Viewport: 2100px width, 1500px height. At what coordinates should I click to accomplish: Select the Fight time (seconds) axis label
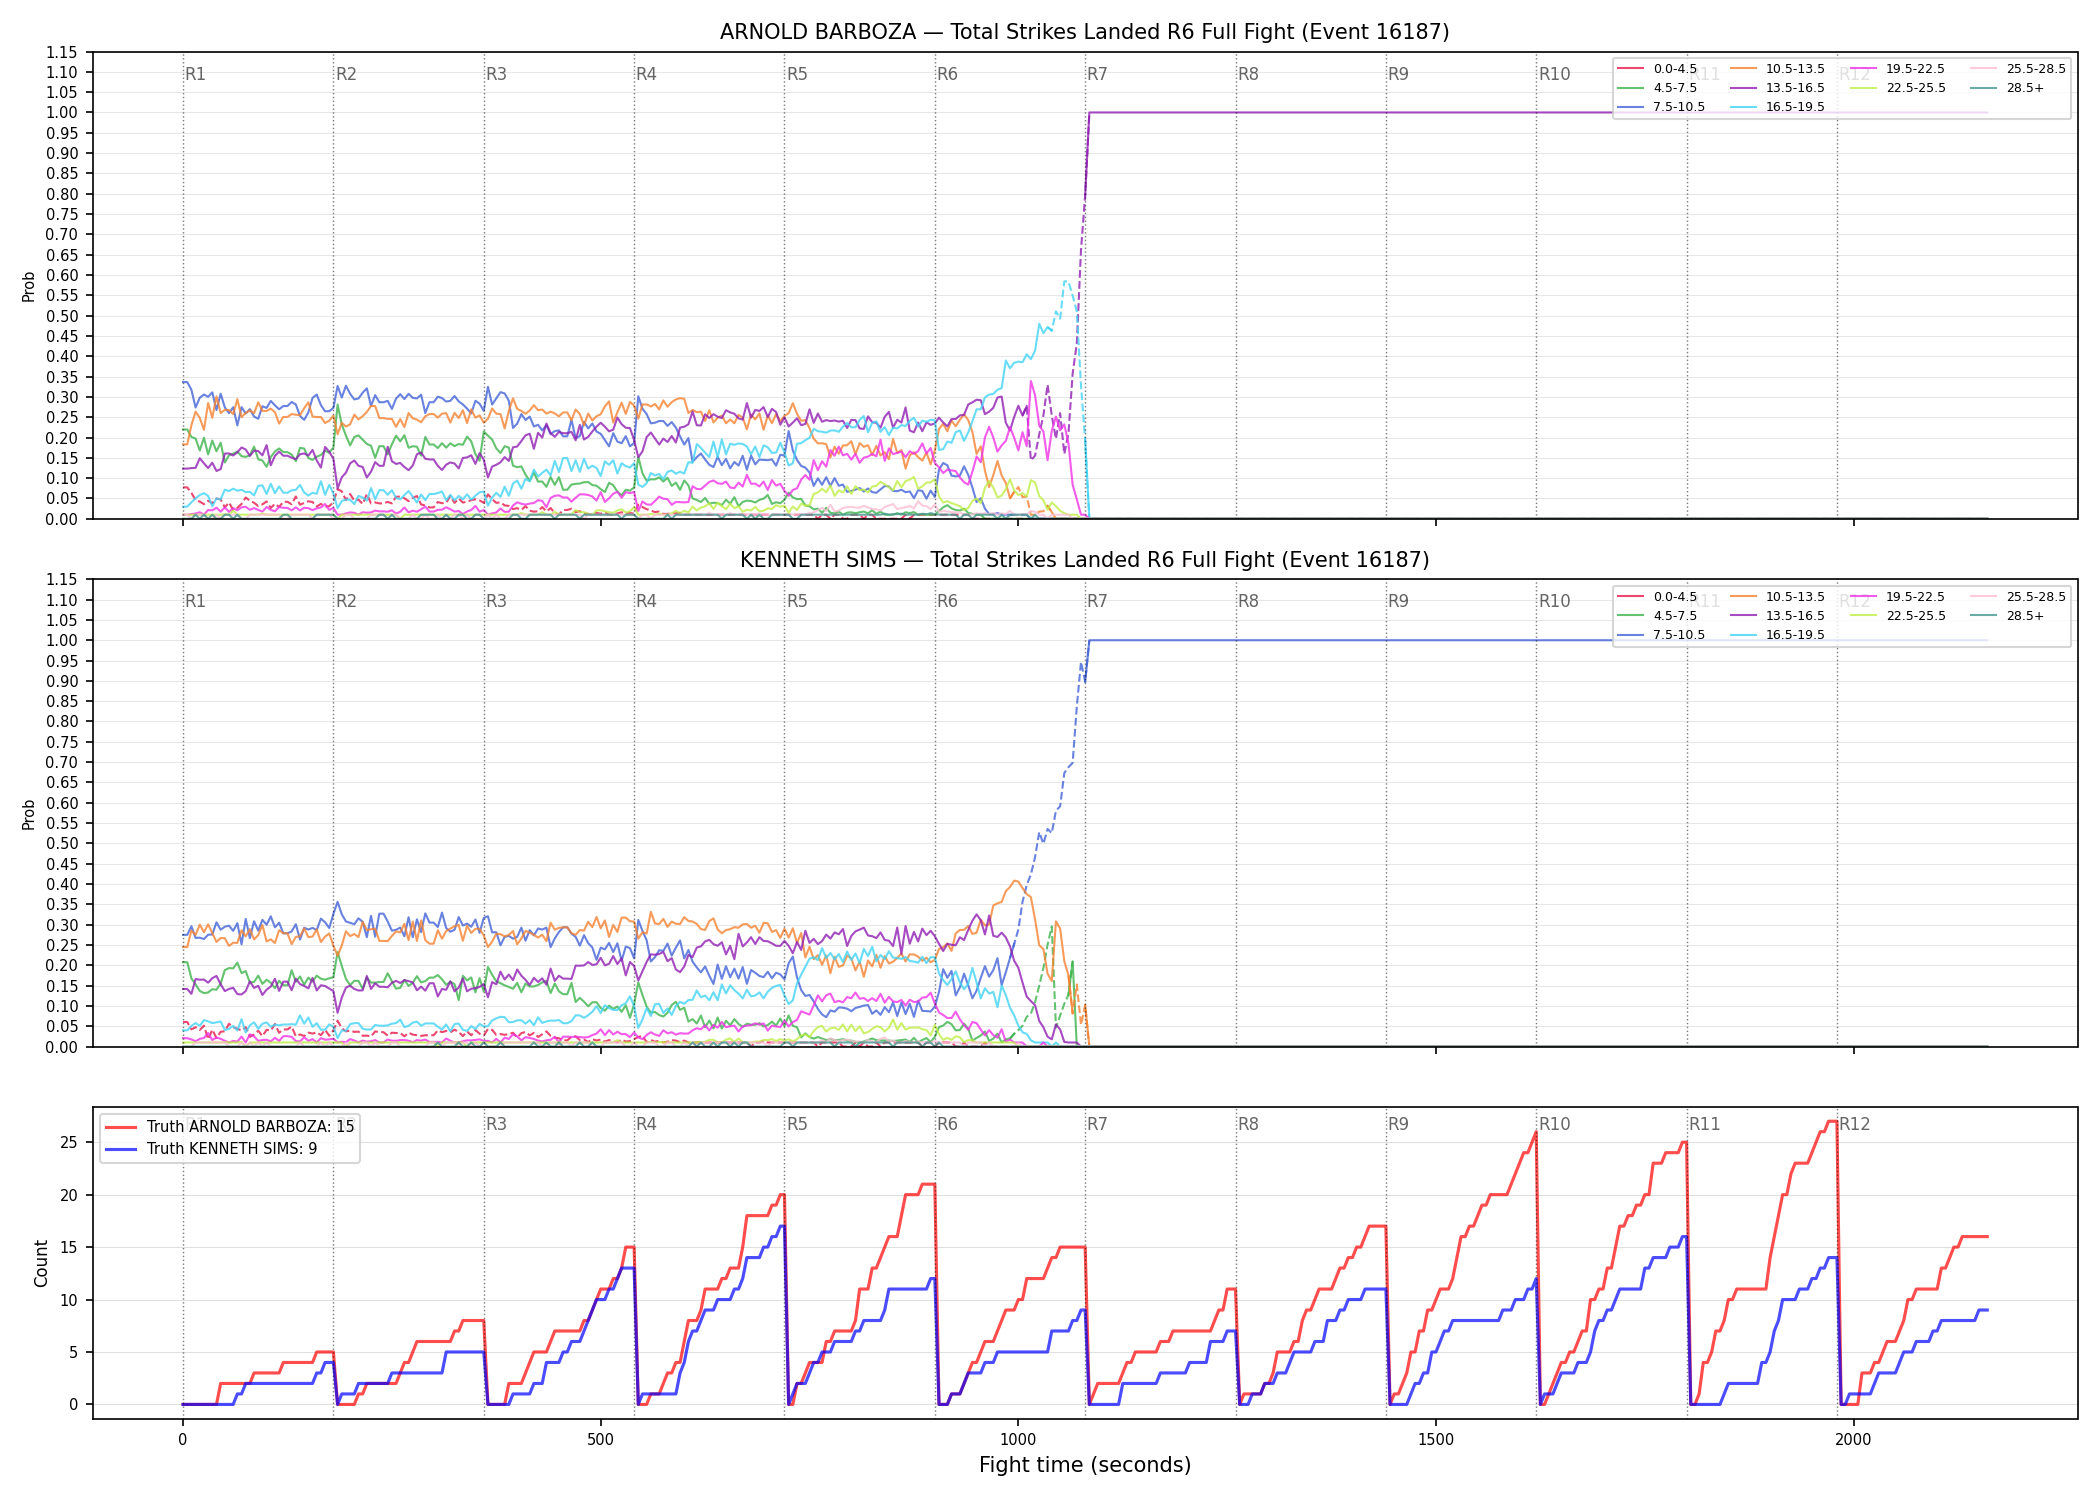click(x=1085, y=1465)
